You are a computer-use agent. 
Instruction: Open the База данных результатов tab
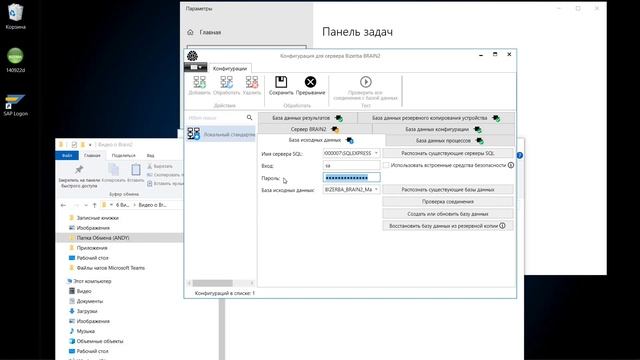pos(307,118)
